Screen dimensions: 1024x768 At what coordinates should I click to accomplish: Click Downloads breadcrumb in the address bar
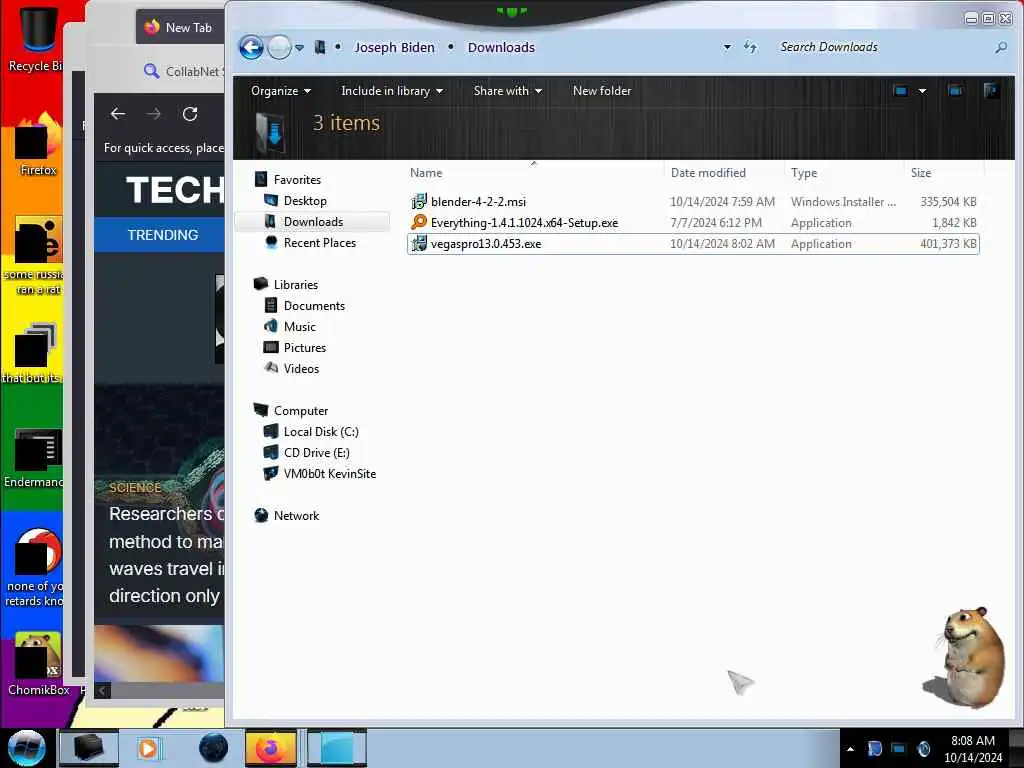501,47
